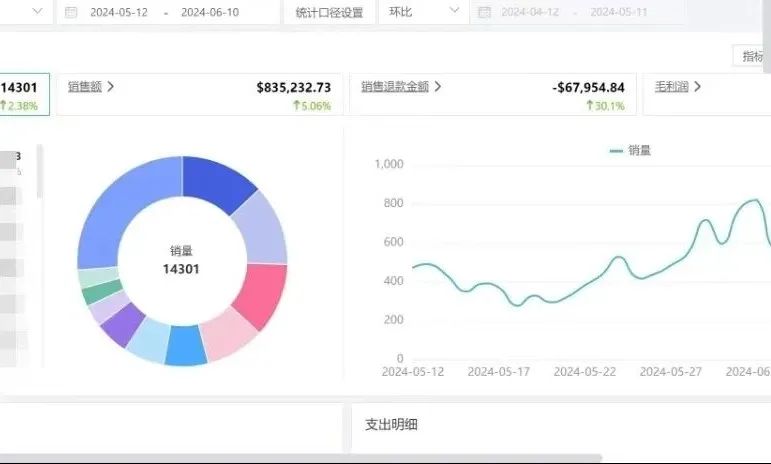The image size is (771, 464).
Task: Expand the 环比 comparison dropdown
Action: pyautogui.click(x=423, y=12)
